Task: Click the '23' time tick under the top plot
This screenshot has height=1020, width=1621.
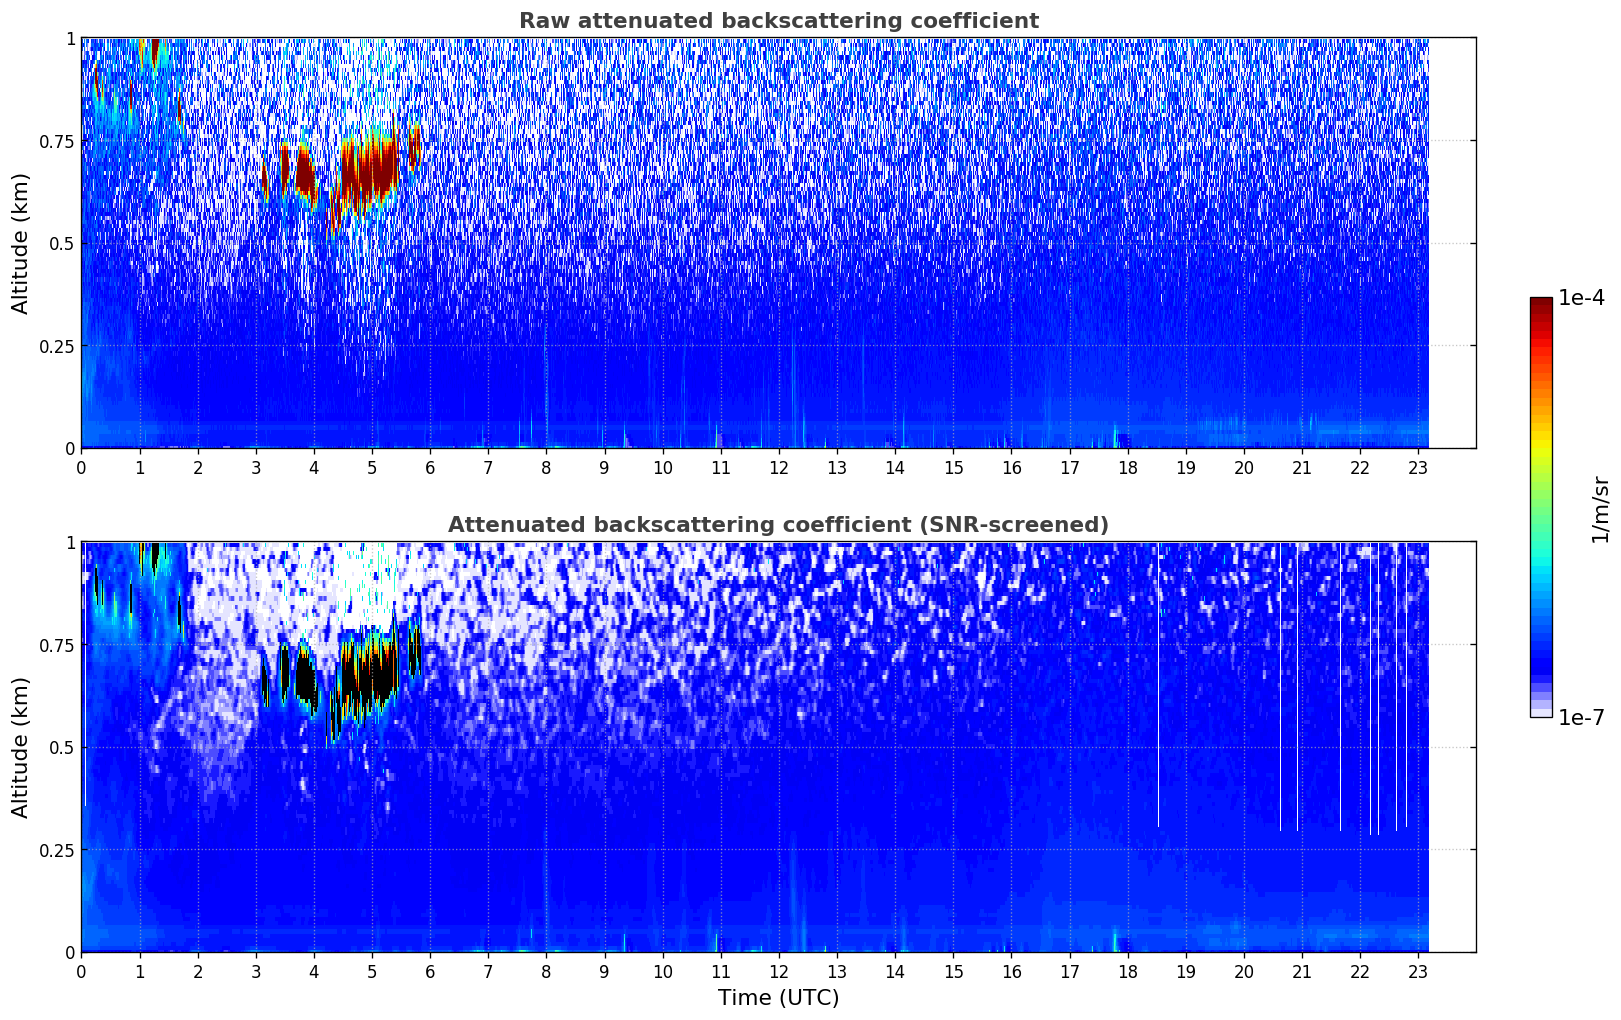Action: pyautogui.click(x=1418, y=468)
